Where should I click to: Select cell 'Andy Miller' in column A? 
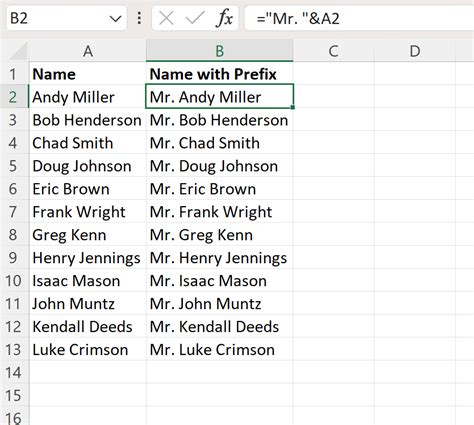pos(88,97)
